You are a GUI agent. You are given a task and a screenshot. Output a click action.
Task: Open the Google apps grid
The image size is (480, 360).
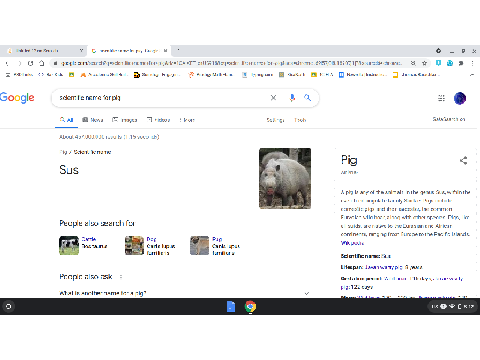(441, 98)
